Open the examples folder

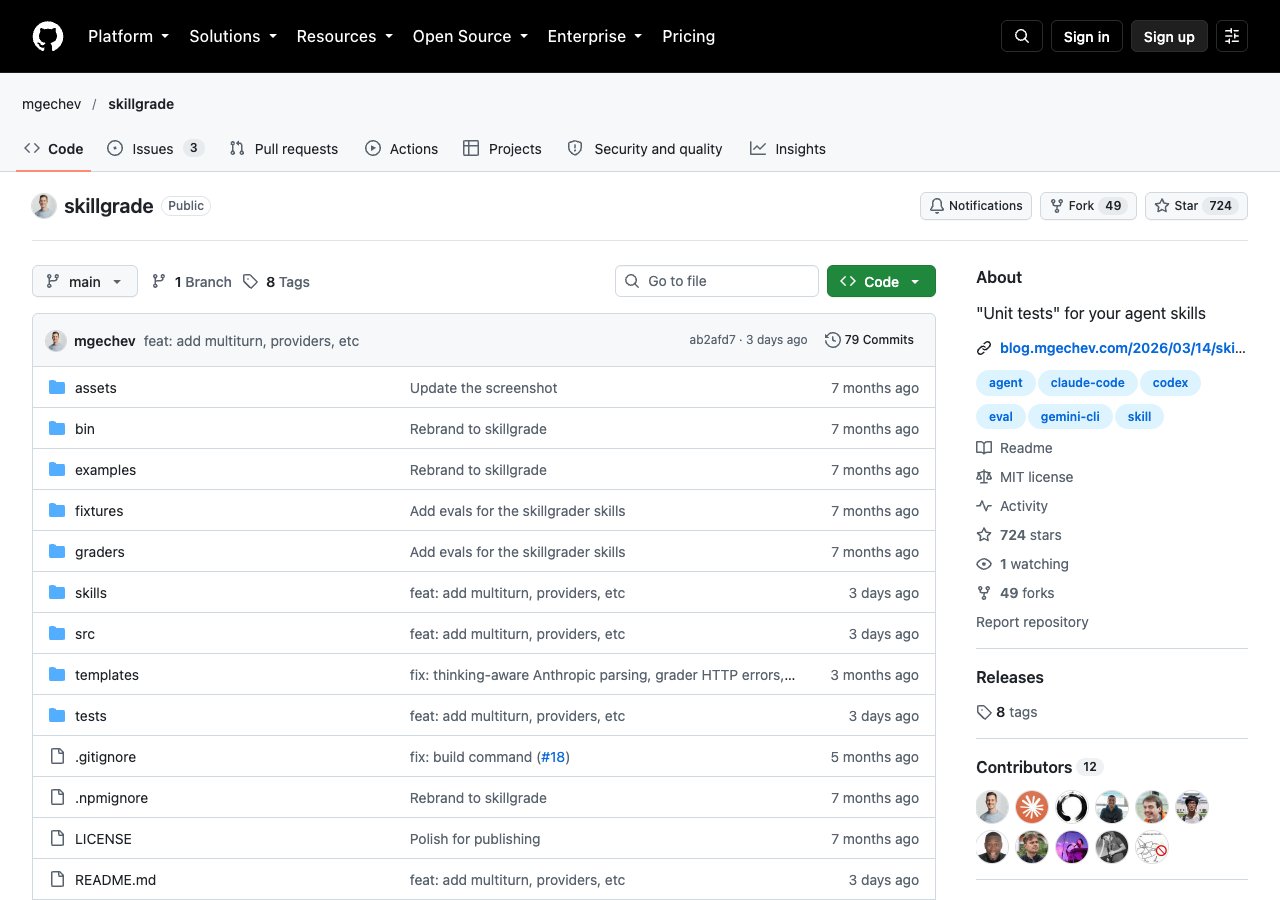[105, 470]
